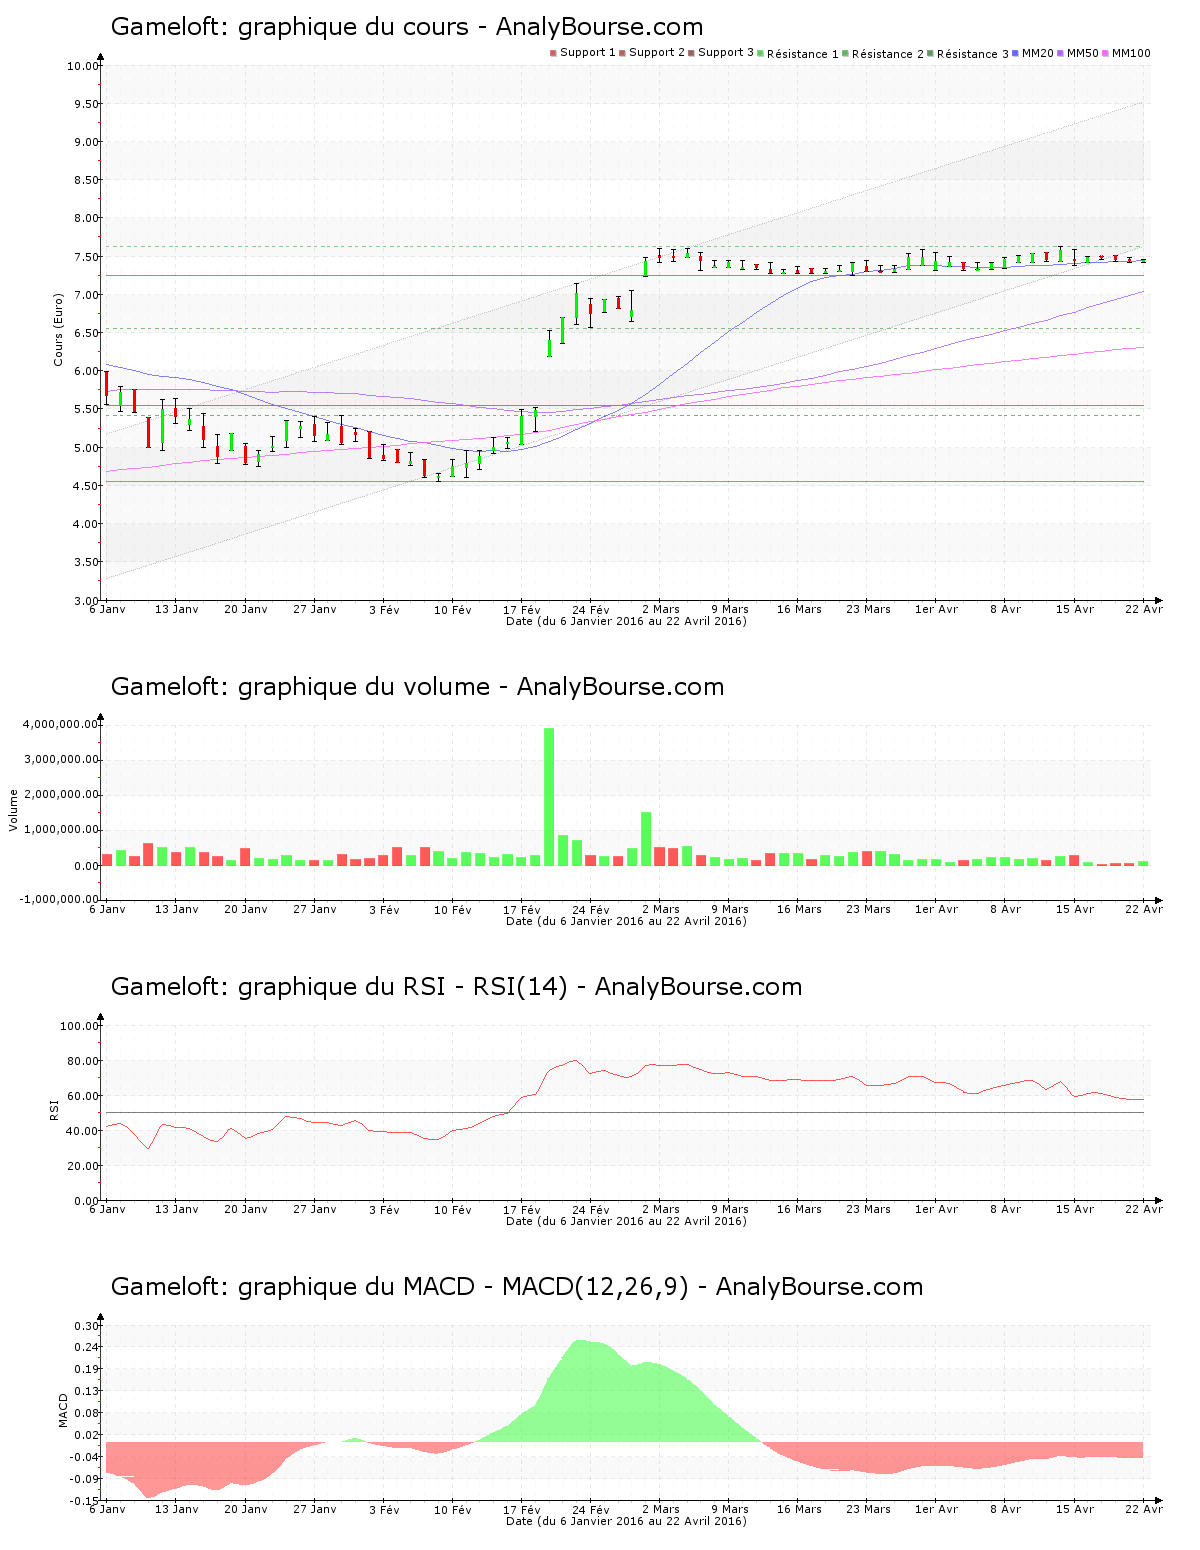Click '27 Janv' under the MACD chart
The width and height of the screenshot is (1200, 1550).
(x=315, y=1510)
